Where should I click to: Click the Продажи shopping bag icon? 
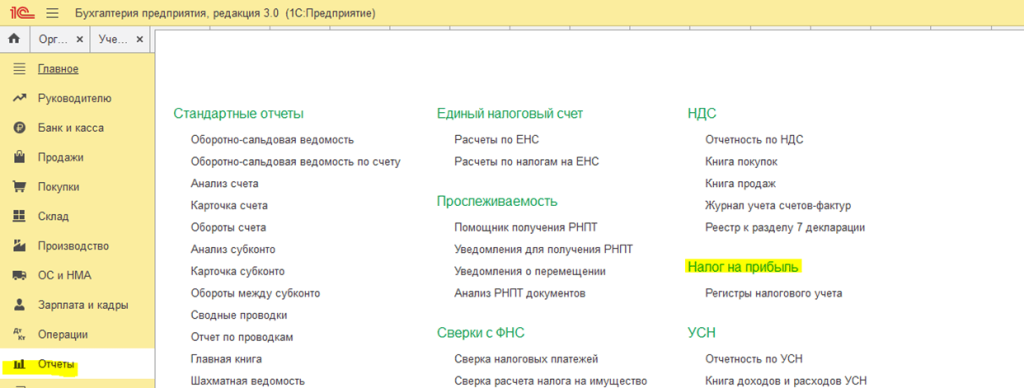(19, 157)
